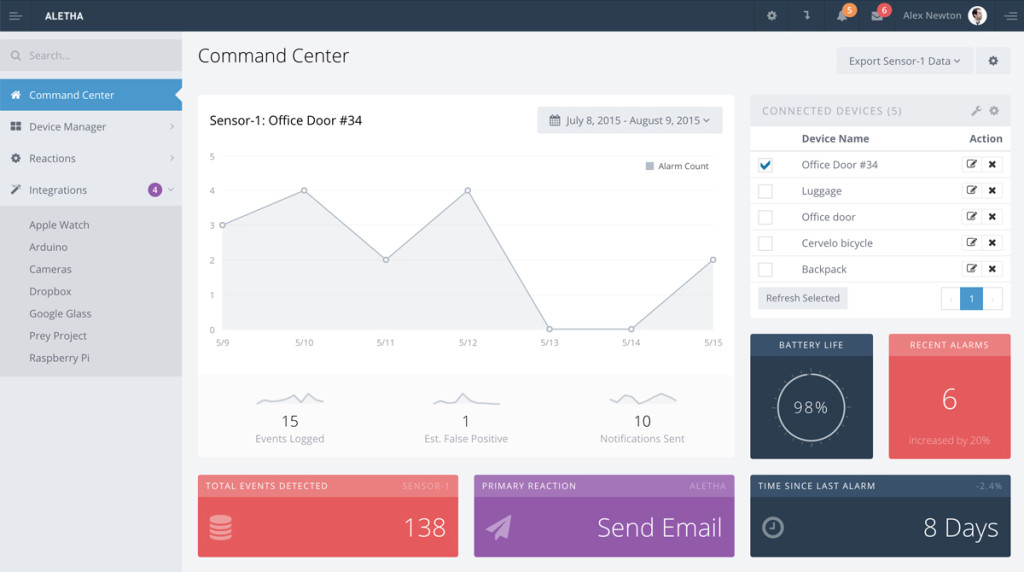Expand the Device Manager menu
The image size is (1024, 572).
click(91, 127)
